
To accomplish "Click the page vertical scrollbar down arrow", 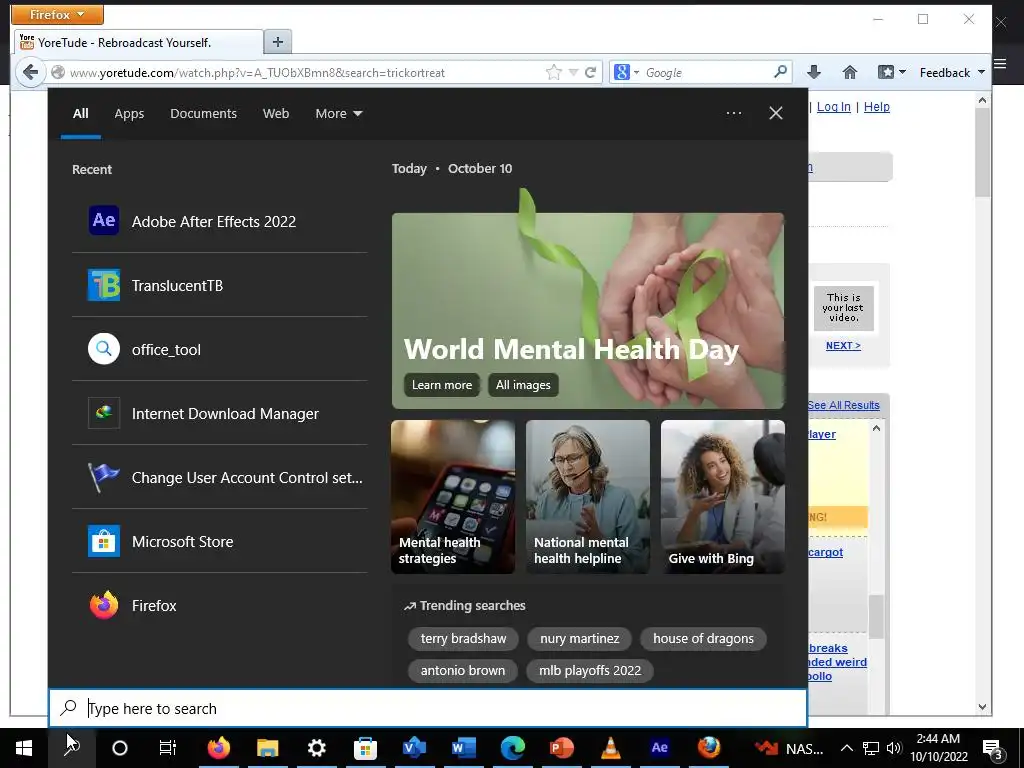I will point(982,707).
